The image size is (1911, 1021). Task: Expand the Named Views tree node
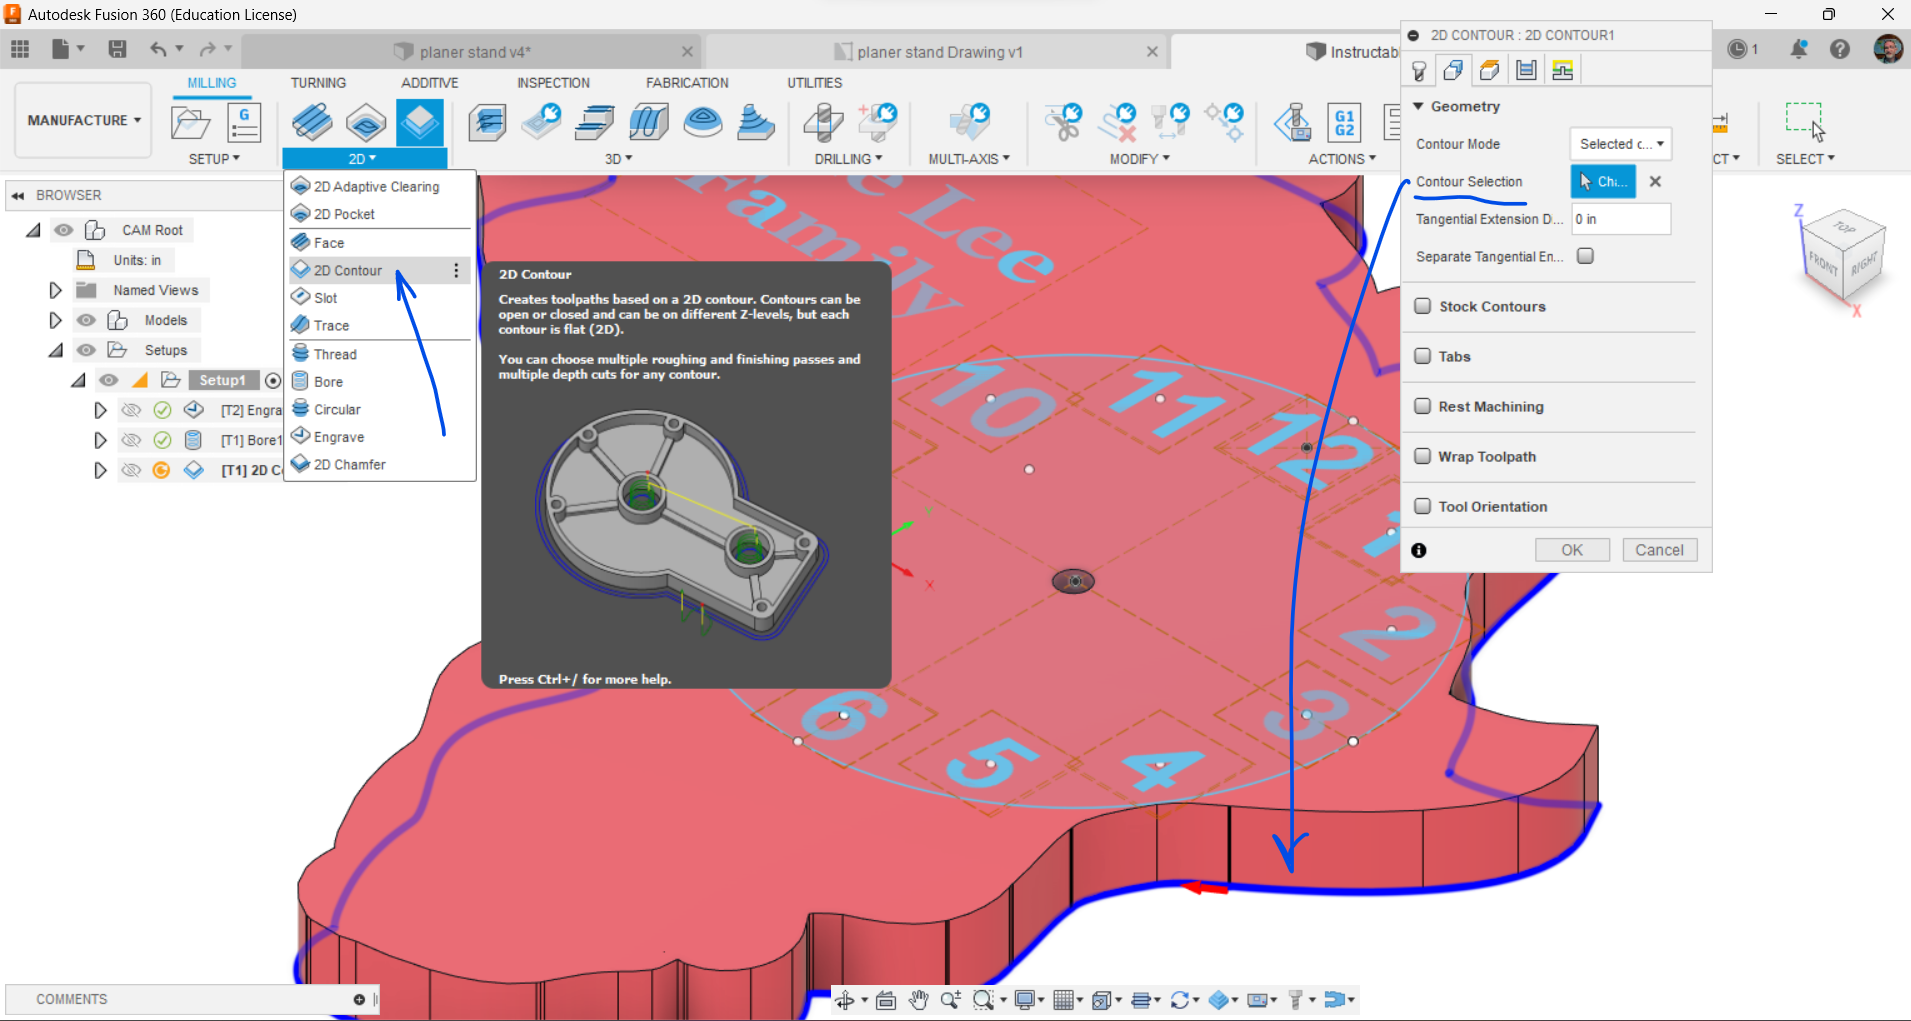pos(55,290)
